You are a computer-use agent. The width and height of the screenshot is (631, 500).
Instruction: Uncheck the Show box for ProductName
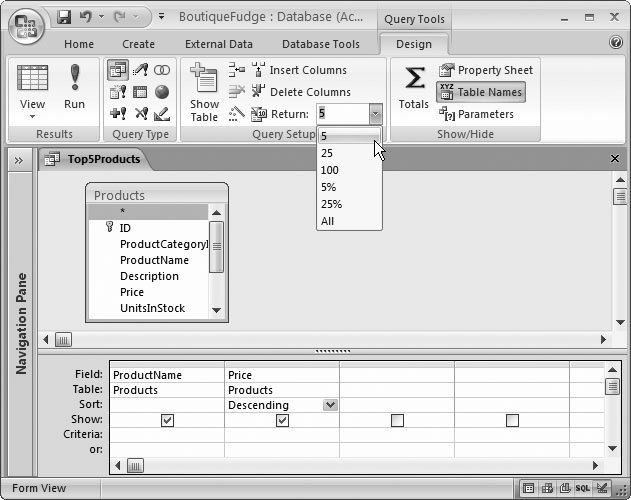click(x=167, y=421)
